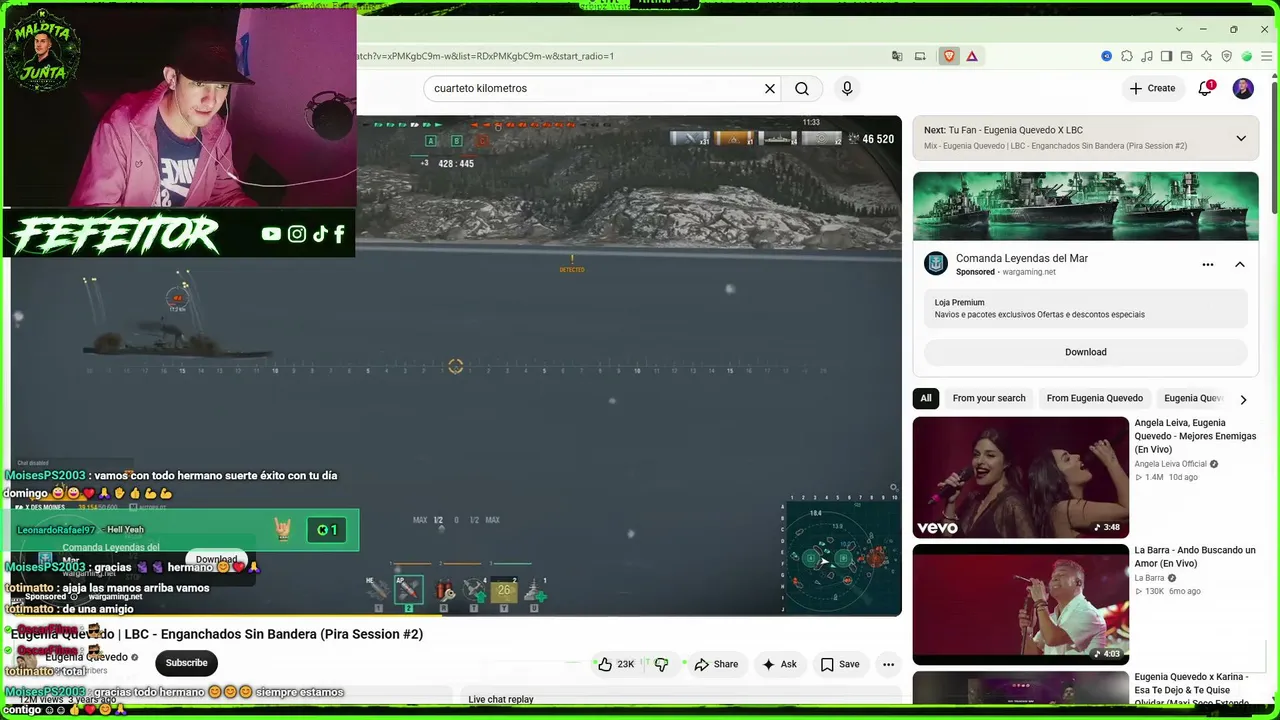Click the YouTube icon on stream overlay

(x=271, y=234)
